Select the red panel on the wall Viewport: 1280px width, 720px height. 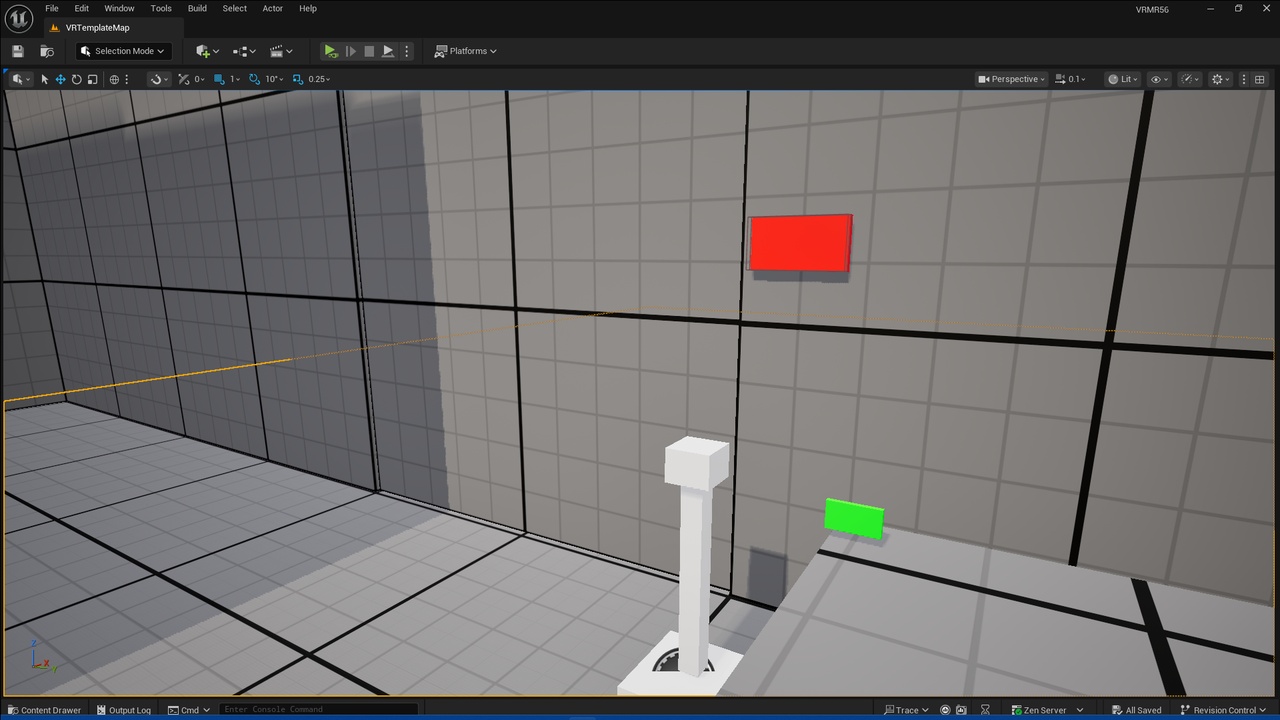tap(800, 243)
